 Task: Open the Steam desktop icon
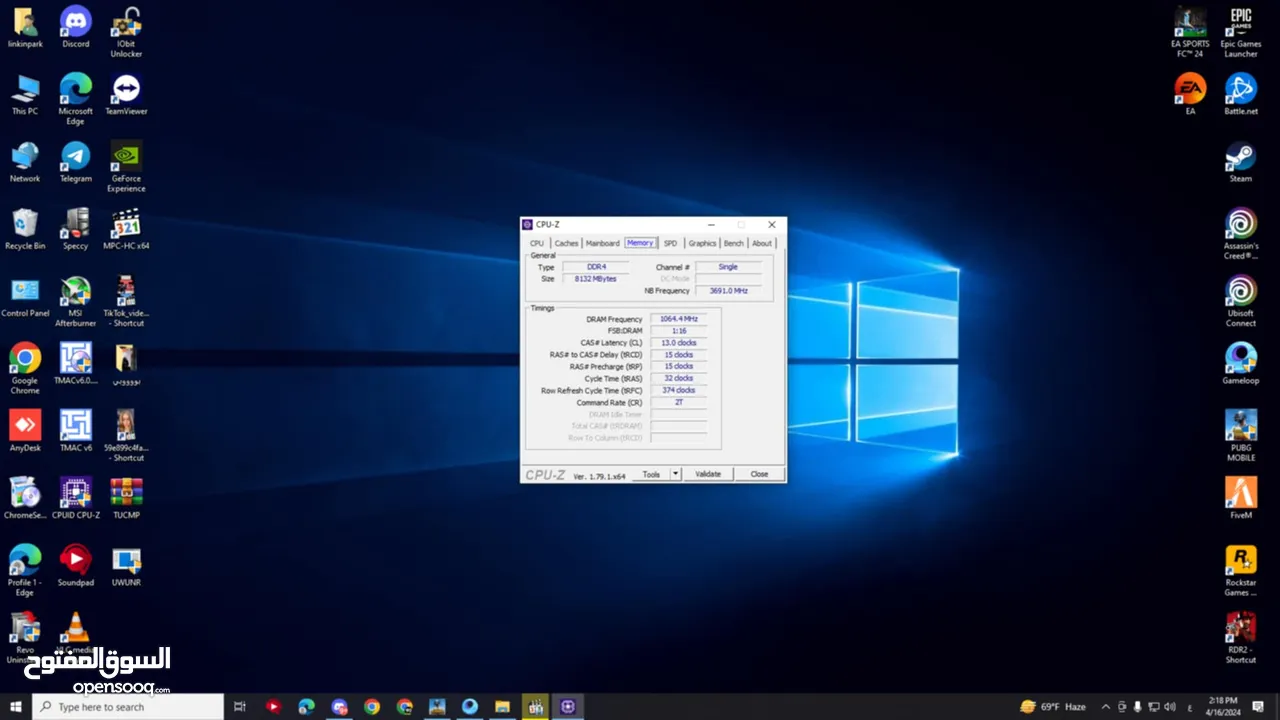click(1241, 162)
